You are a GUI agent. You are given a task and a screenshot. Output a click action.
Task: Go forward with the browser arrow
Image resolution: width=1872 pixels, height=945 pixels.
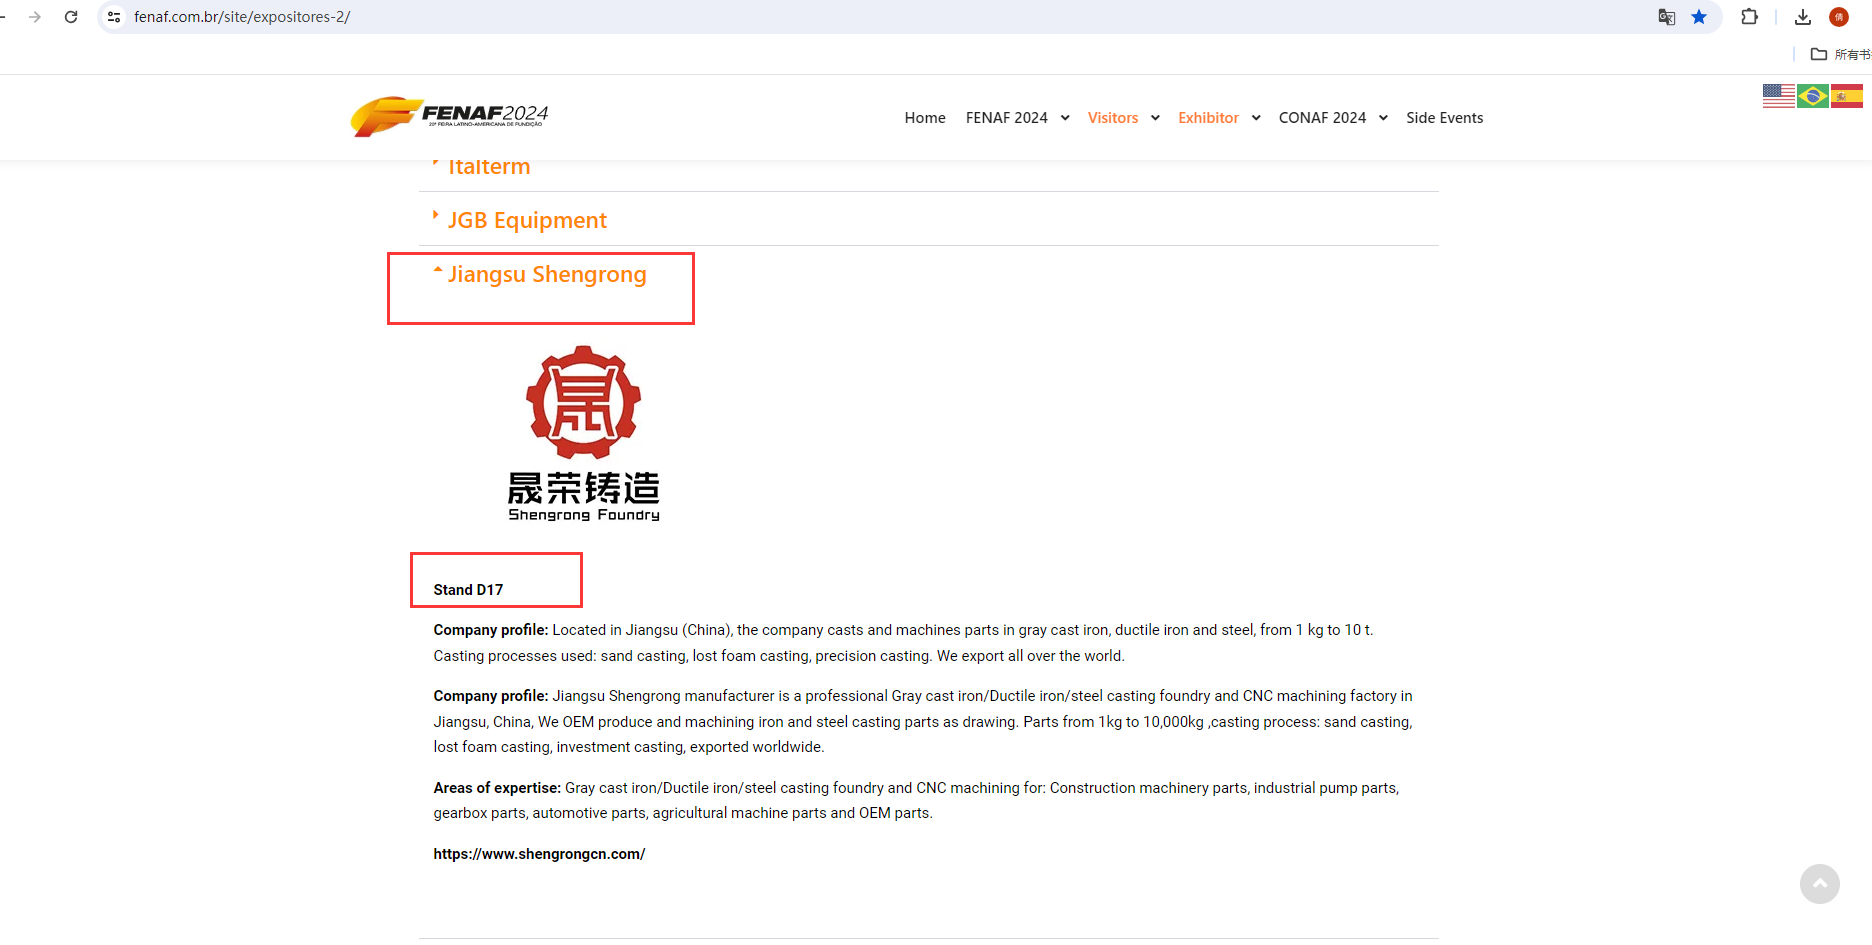tap(35, 17)
